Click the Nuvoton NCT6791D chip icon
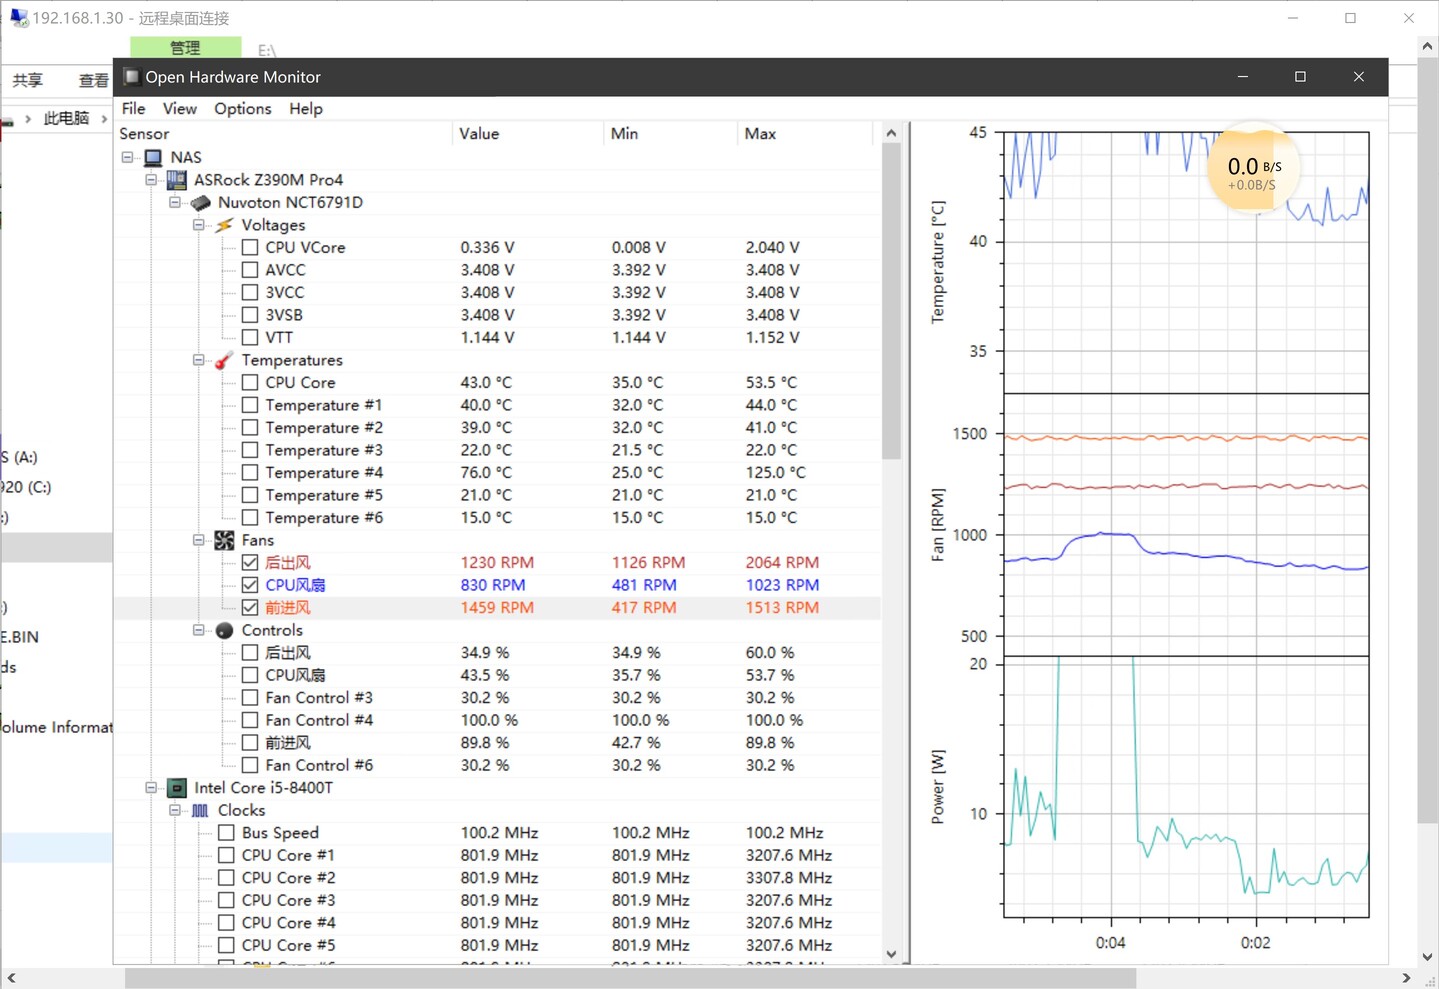Viewport: 1439px width, 989px height. tap(201, 202)
